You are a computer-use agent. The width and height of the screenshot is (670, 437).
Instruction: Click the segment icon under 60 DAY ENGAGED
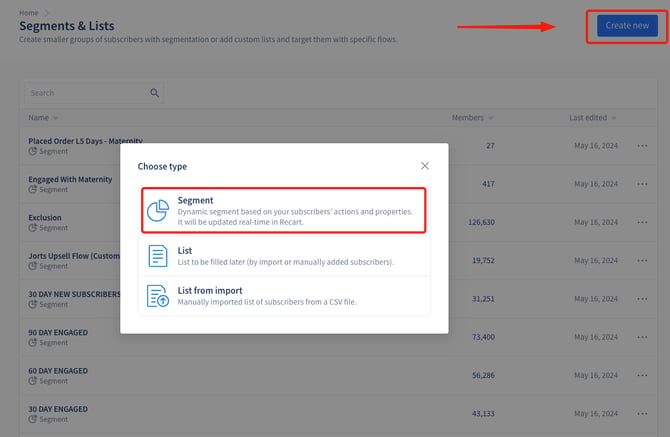click(32, 381)
